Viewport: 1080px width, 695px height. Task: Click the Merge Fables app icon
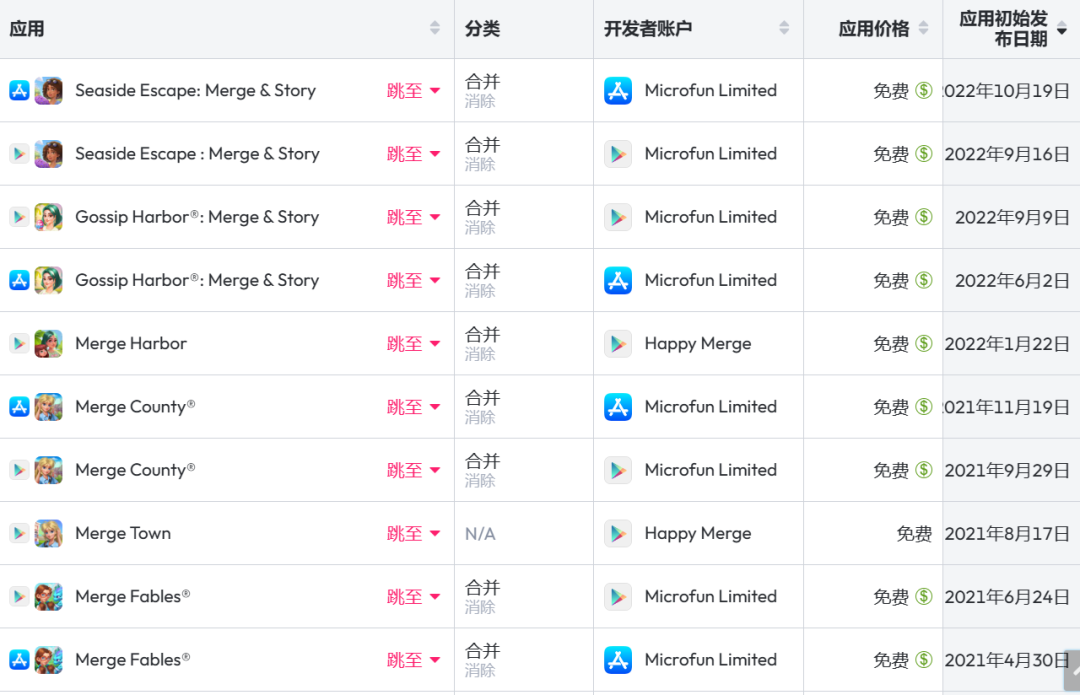tap(48, 596)
